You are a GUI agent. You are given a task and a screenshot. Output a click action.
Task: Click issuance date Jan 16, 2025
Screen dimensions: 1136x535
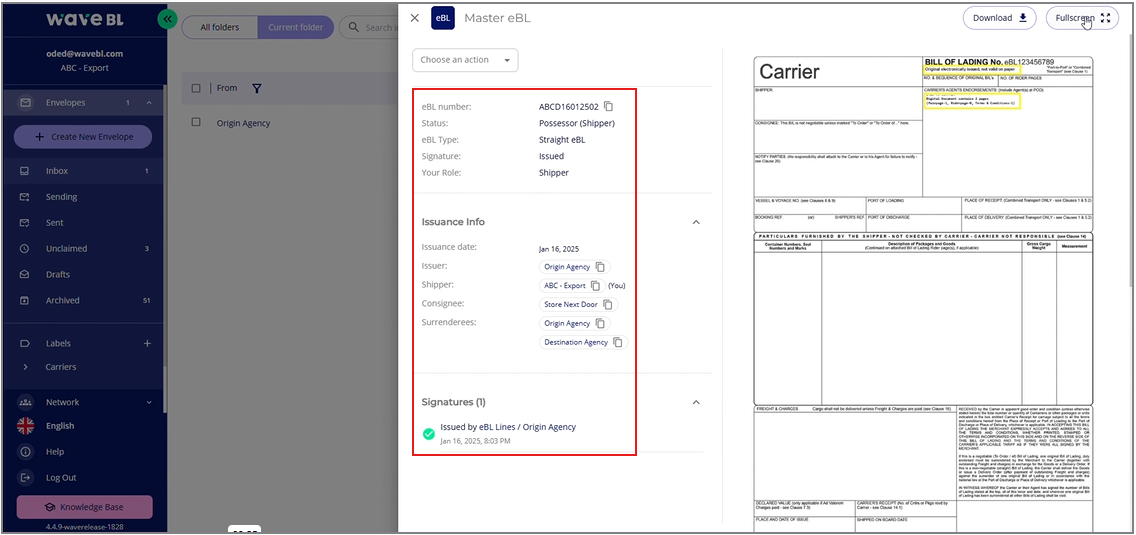(559, 249)
